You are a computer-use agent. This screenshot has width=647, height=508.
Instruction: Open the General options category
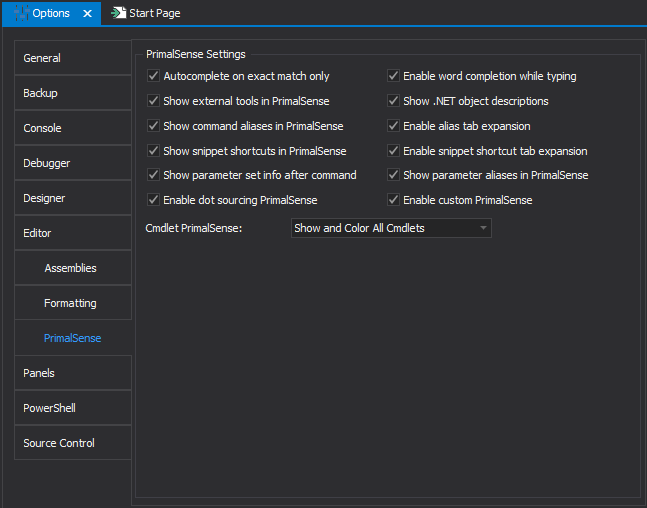(x=73, y=58)
